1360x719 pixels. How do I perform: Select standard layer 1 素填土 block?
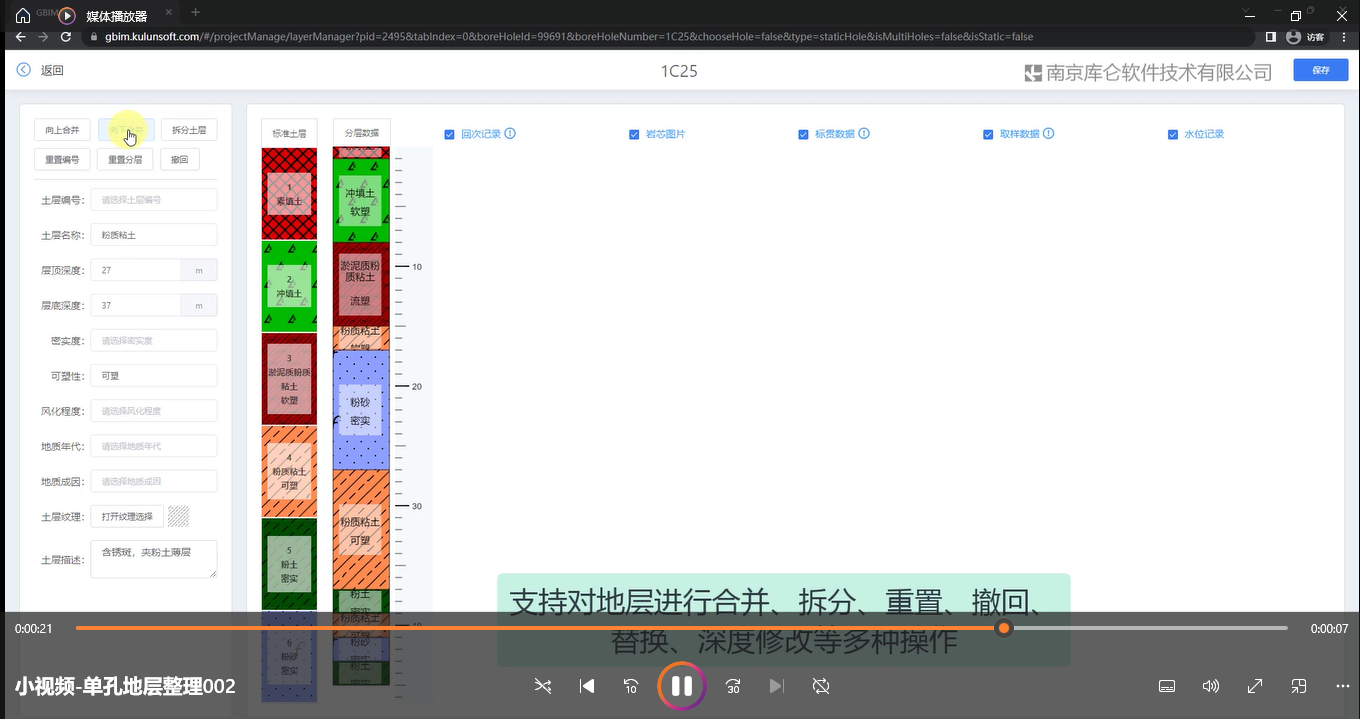pos(289,194)
